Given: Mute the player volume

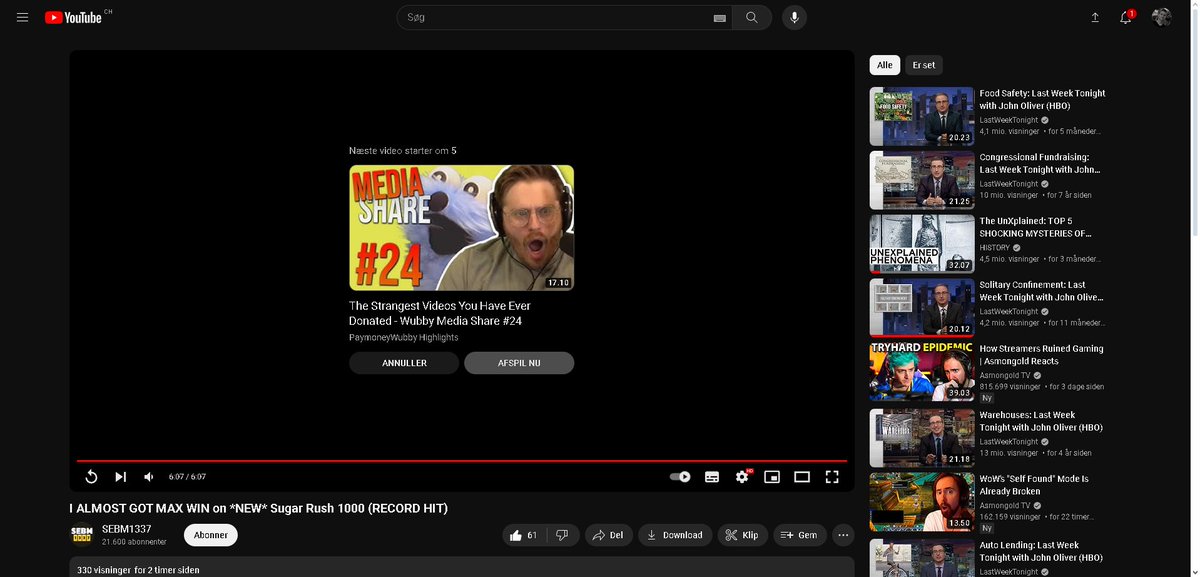Looking at the screenshot, I should [149, 477].
